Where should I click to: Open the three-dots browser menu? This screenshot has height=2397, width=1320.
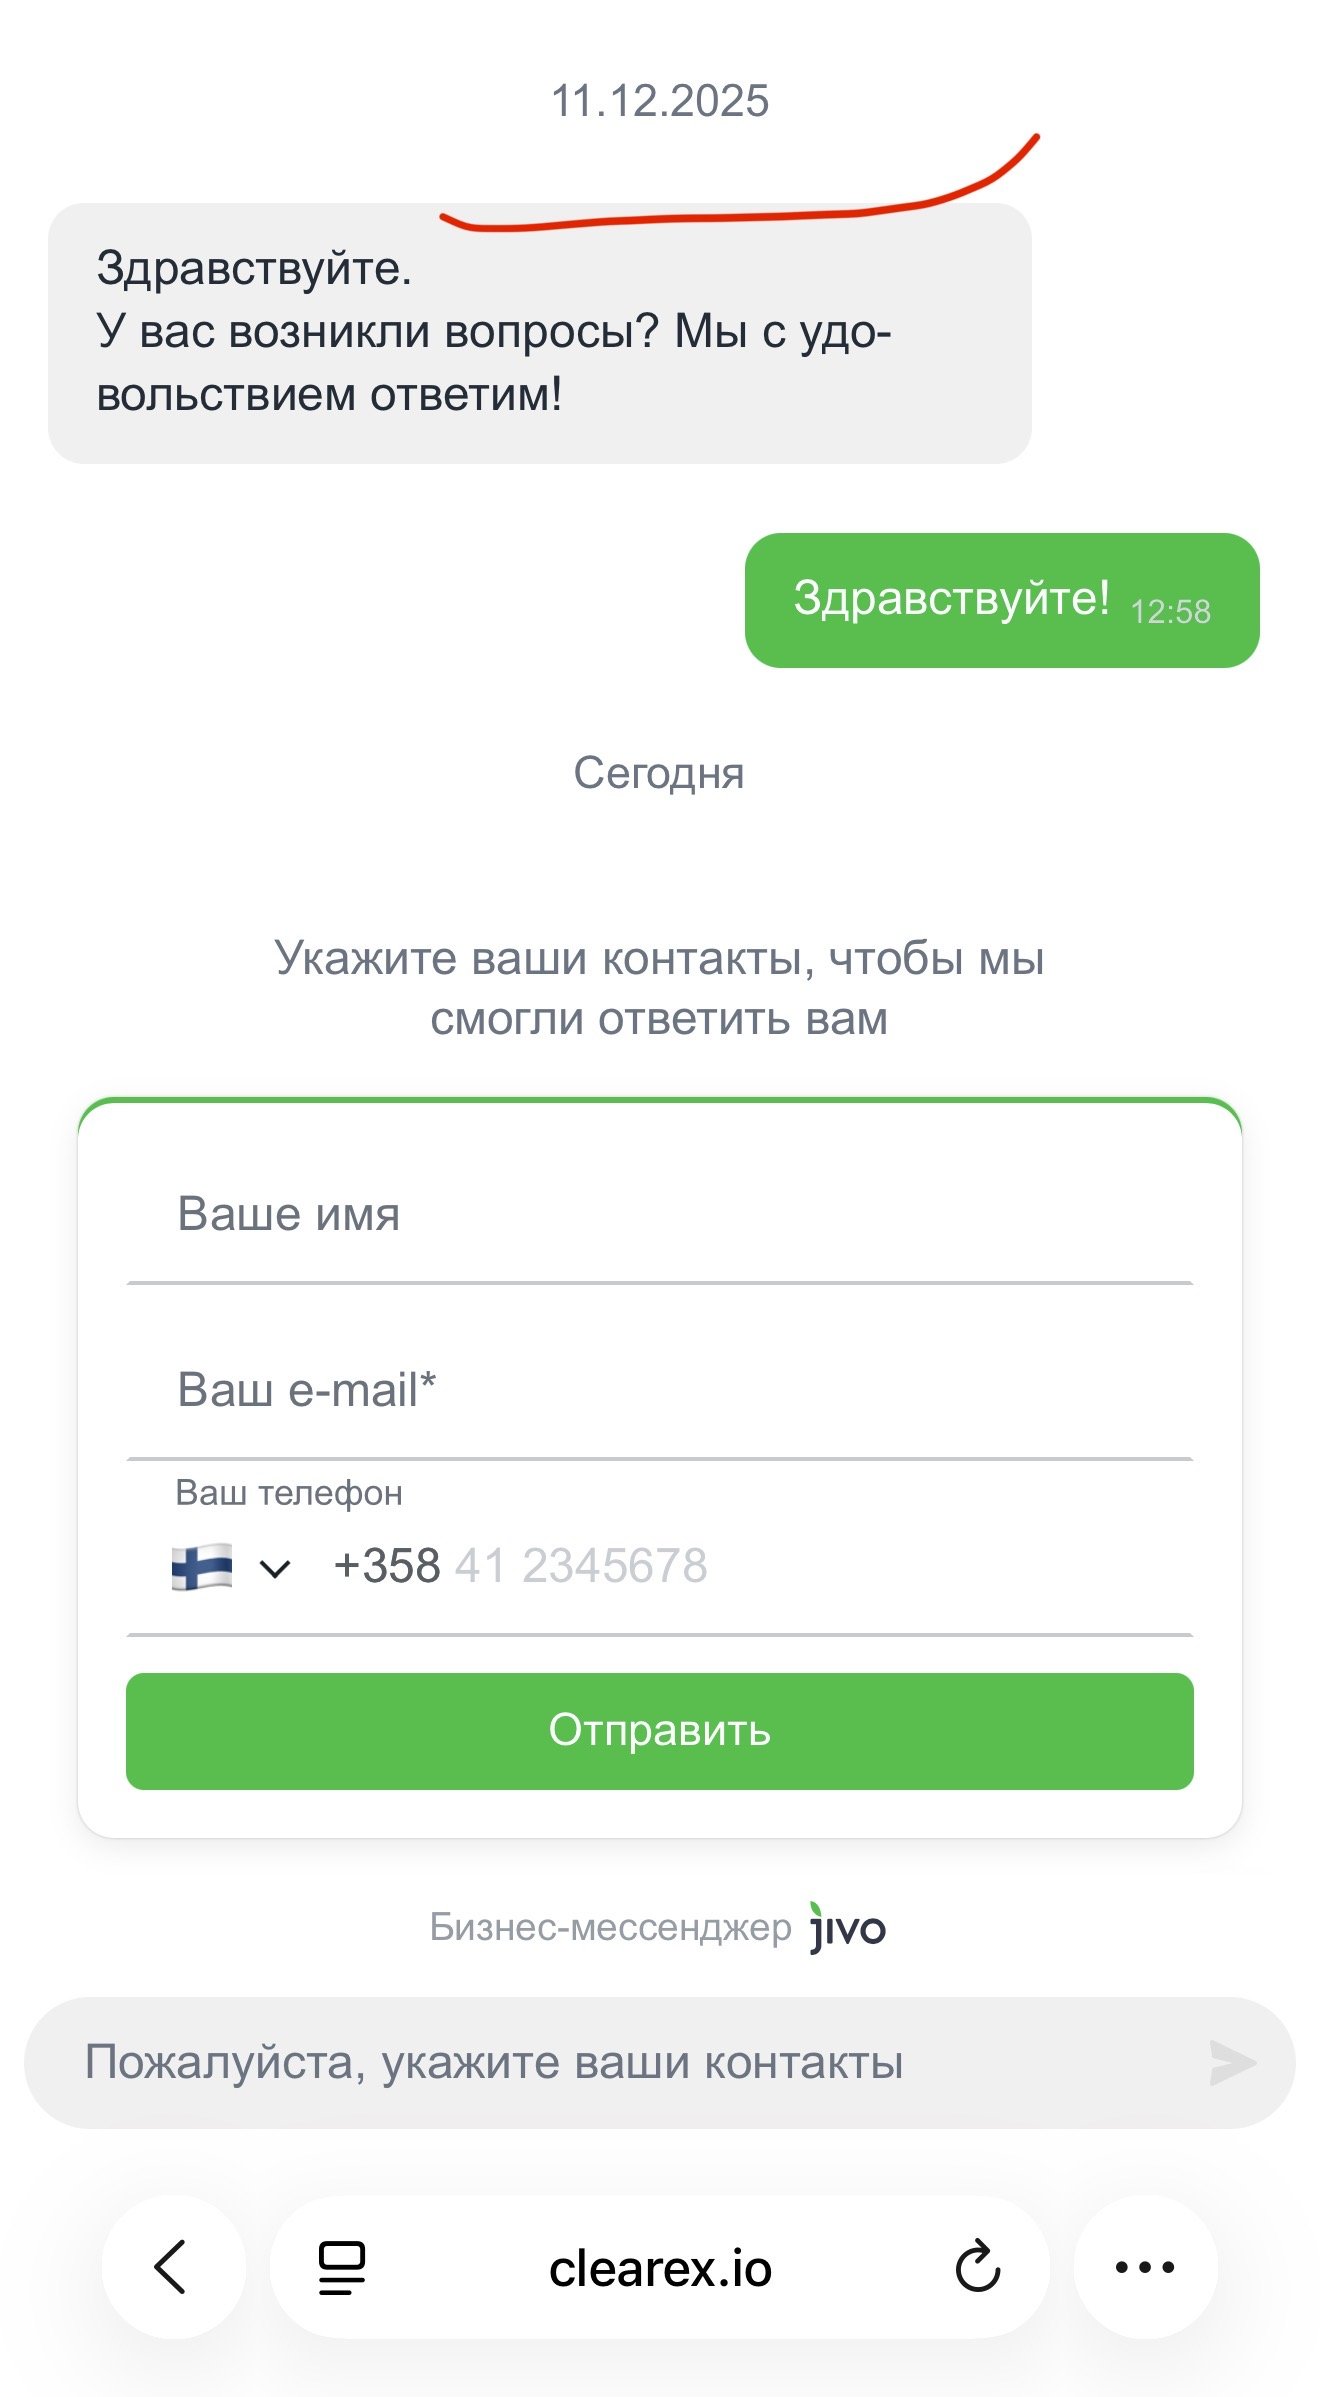1145,2267
